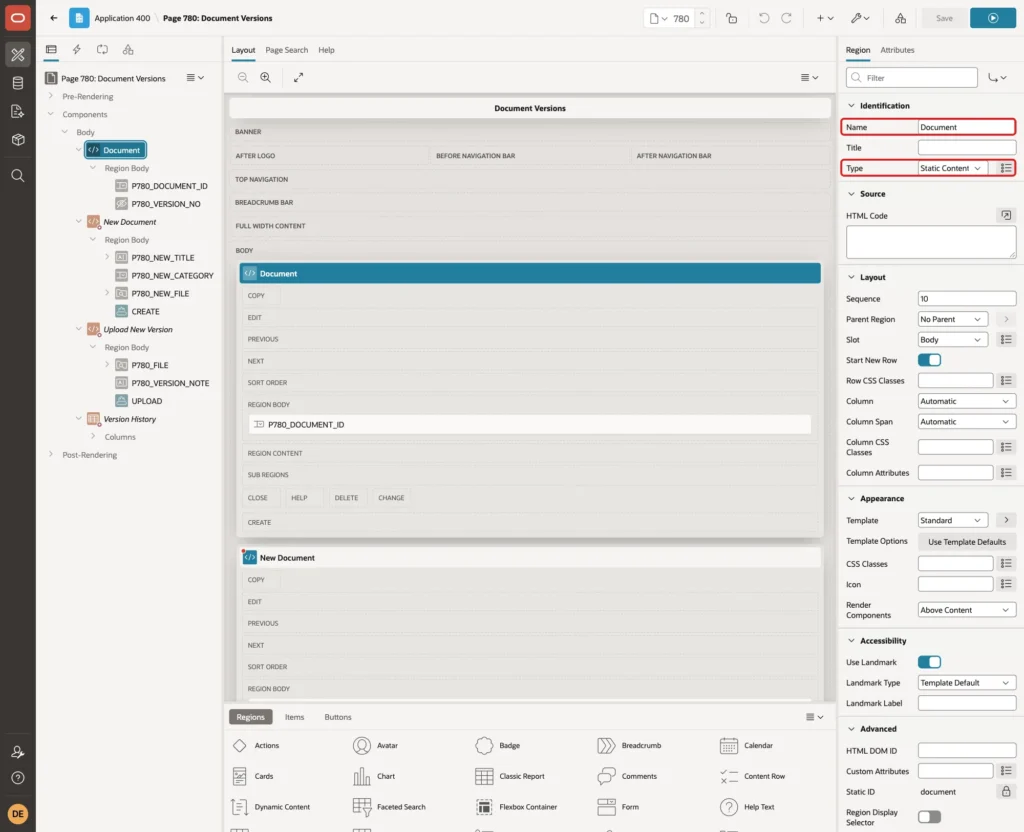Add a Chart region from gallery

click(374, 776)
